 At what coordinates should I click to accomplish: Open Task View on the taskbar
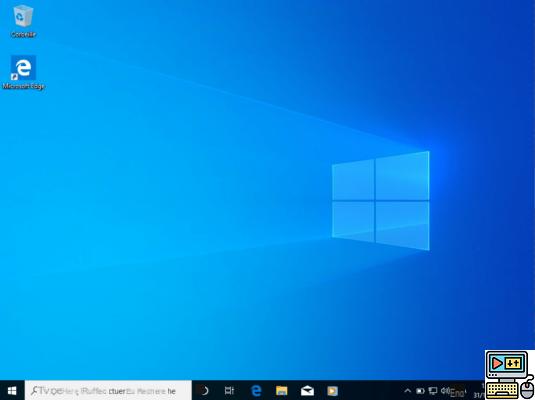[229, 390]
